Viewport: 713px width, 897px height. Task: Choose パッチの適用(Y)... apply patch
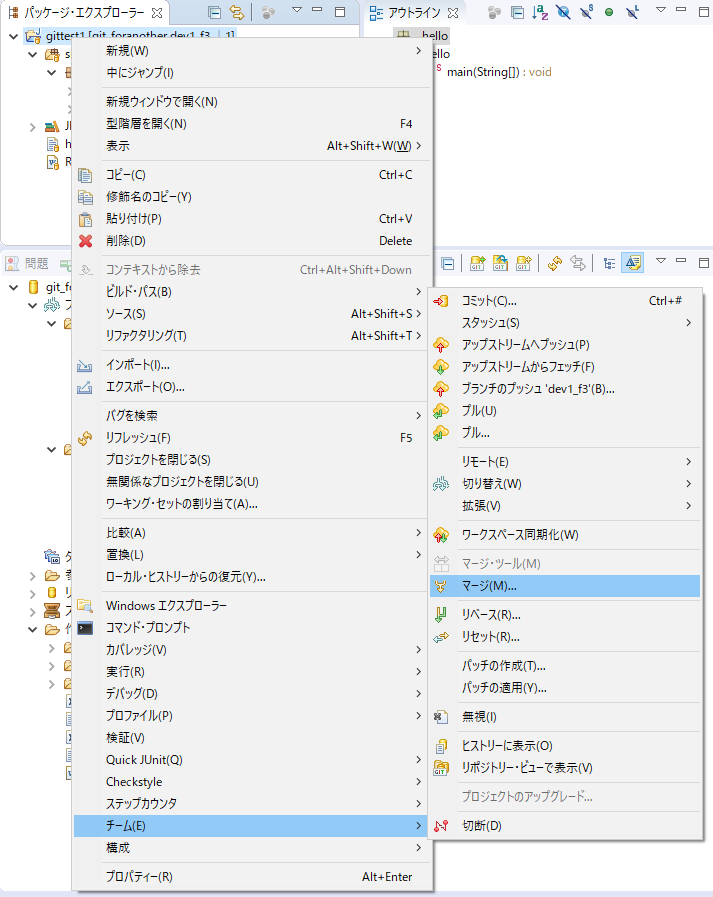565,688
